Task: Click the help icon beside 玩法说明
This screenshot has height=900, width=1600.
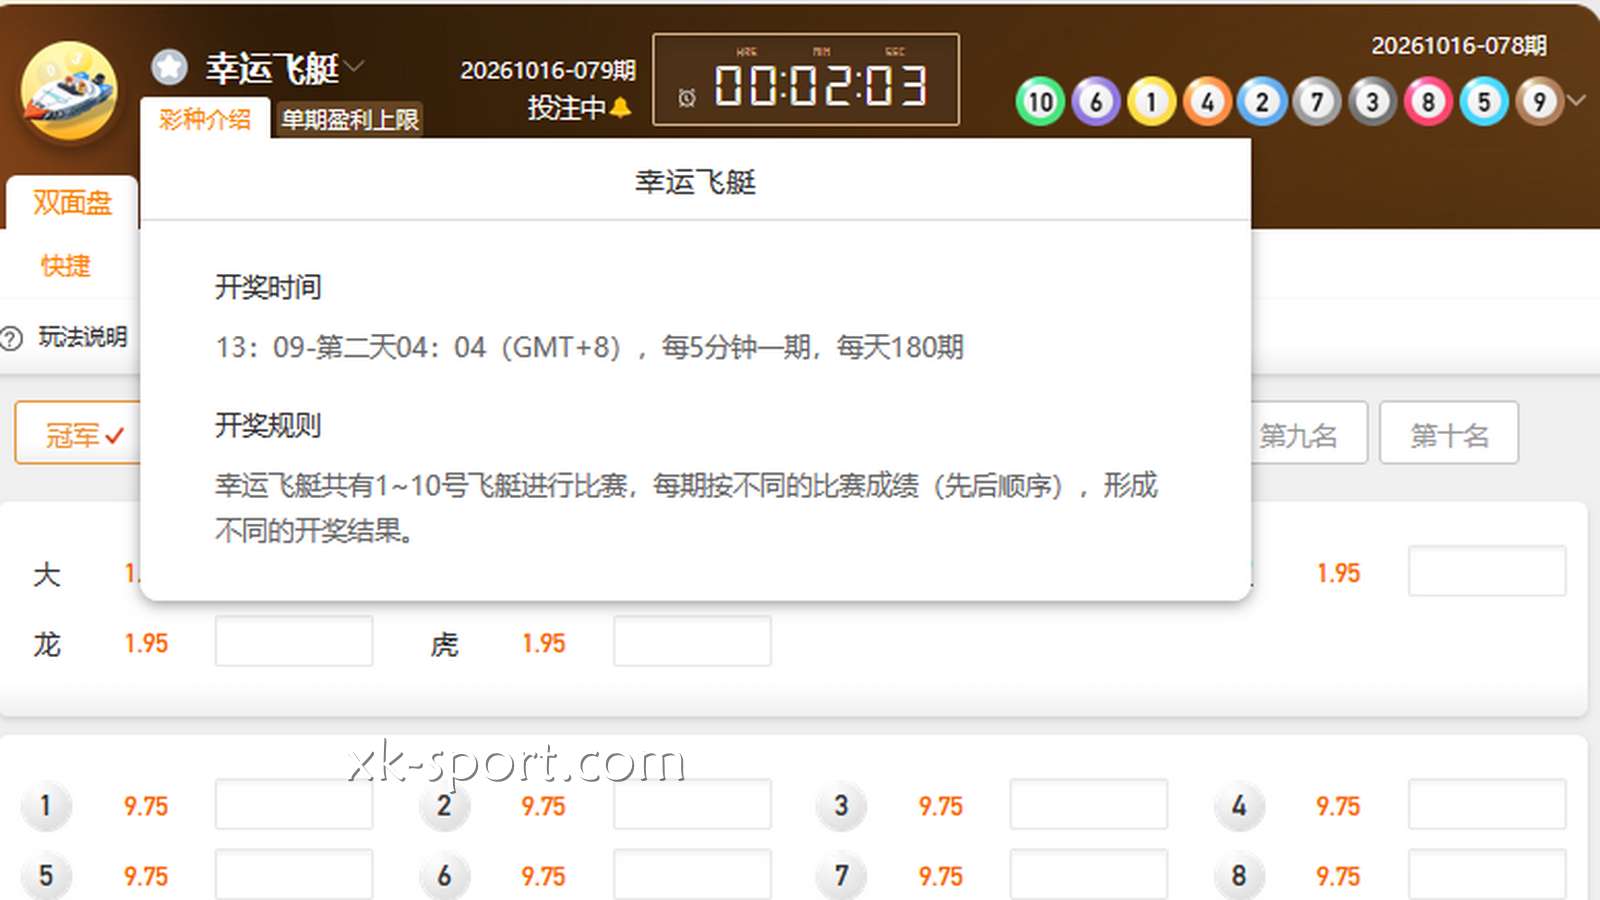Action: pos(11,338)
